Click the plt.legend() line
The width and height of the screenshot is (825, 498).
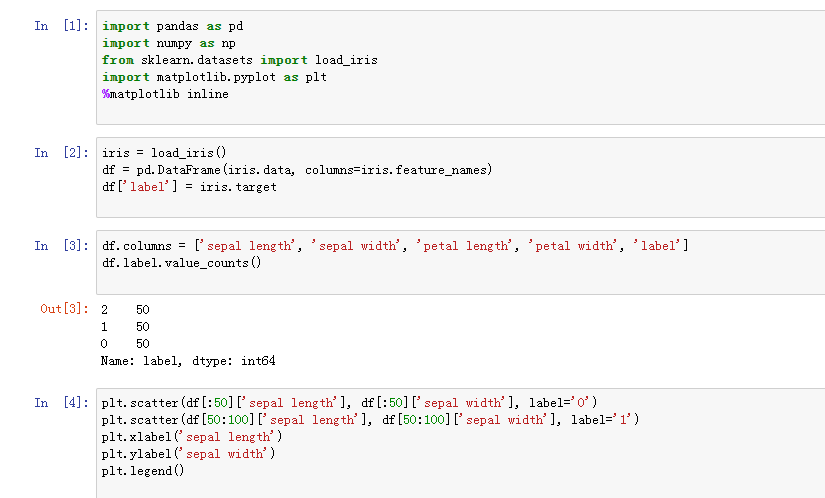tap(143, 471)
